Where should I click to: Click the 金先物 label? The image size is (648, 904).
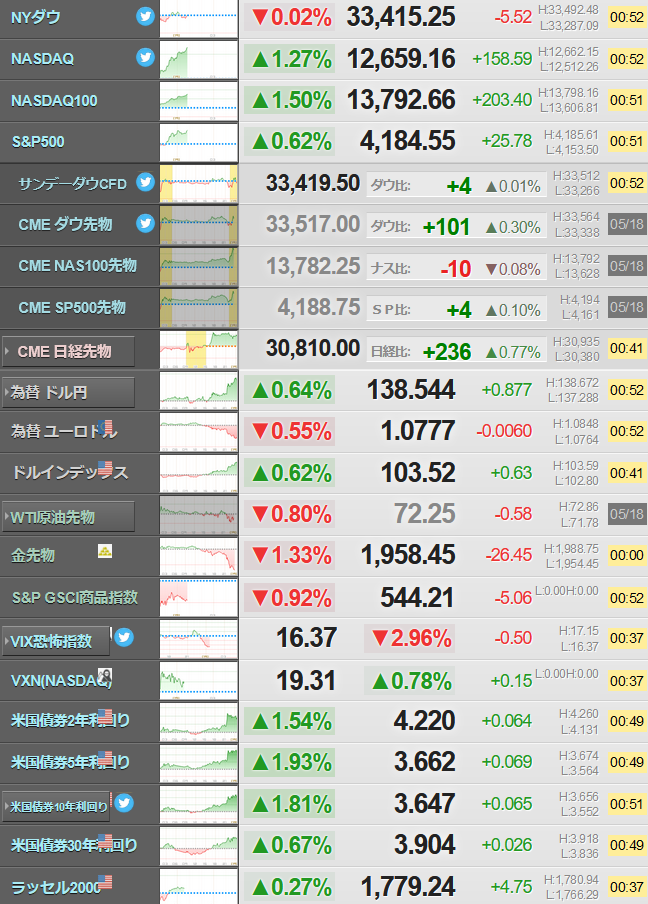pos(33,555)
